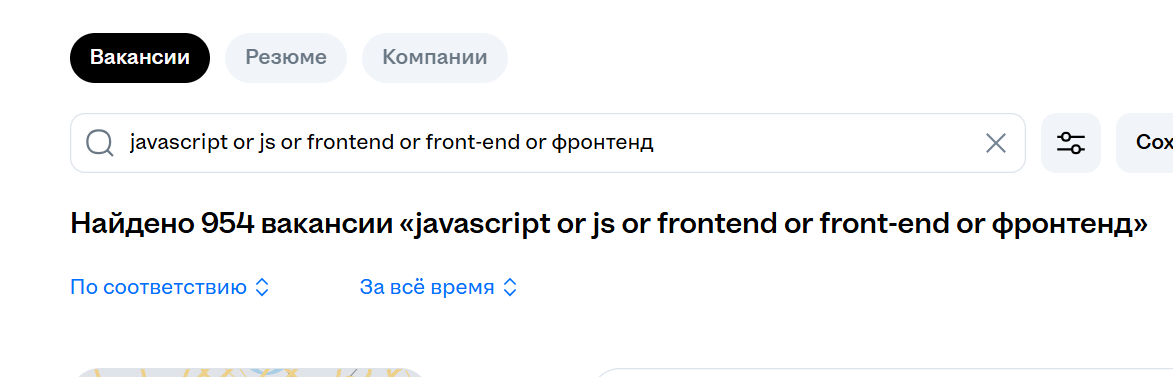This screenshot has height=377, width=1173.
Task: Click the Найдено 954 вакансии results heading
Action: click(609, 224)
